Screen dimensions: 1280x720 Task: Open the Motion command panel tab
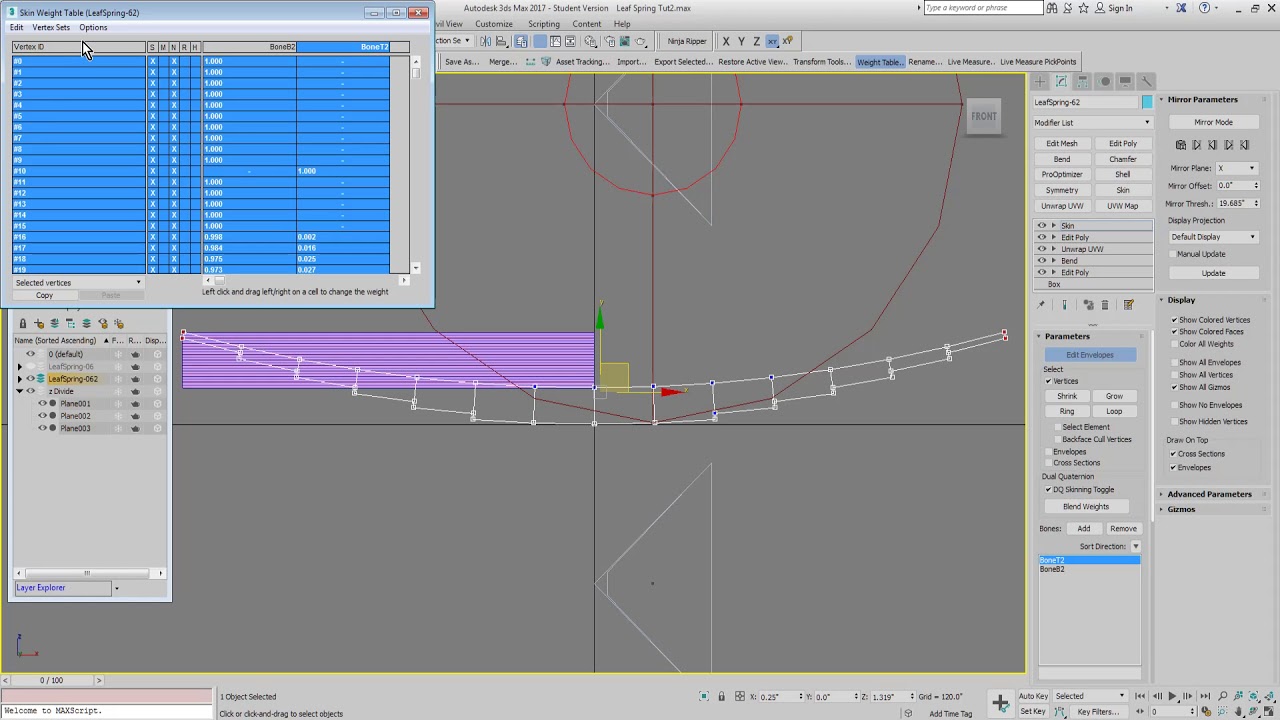(x=1104, y=81)
